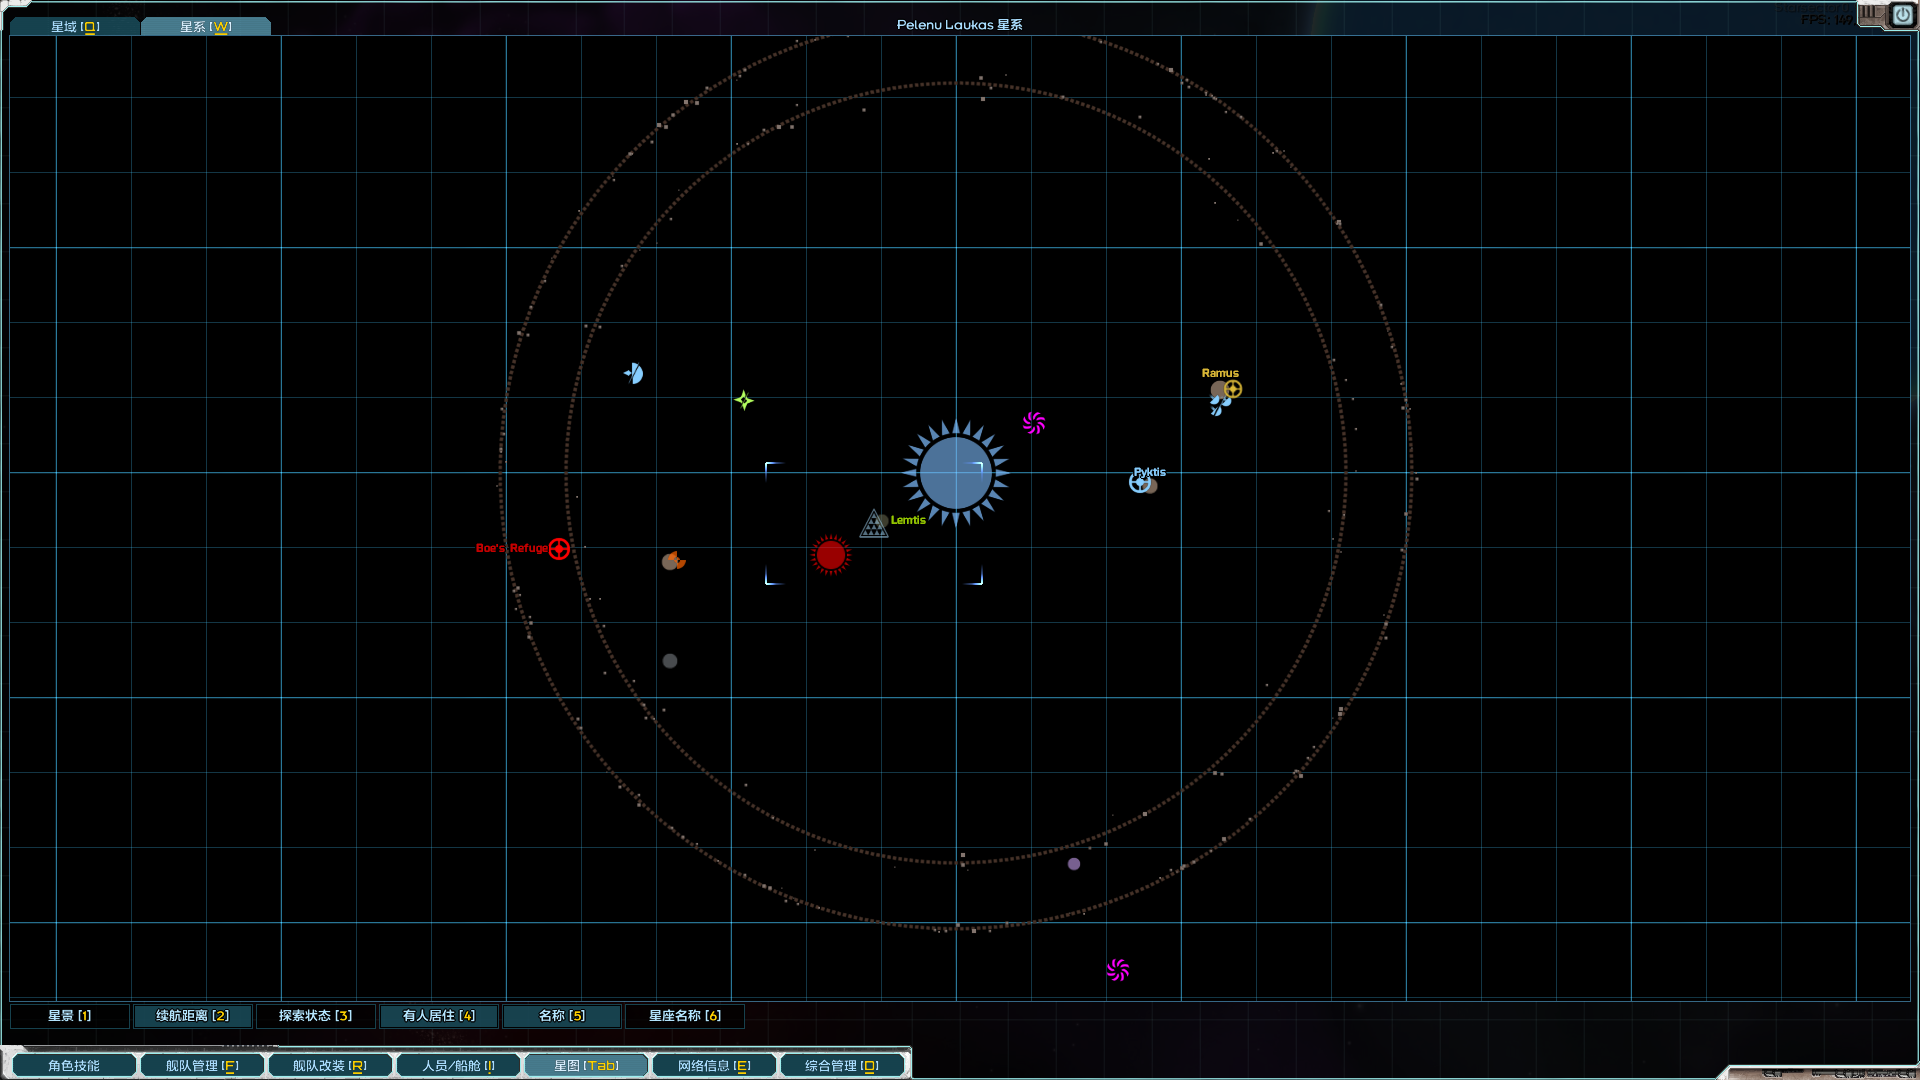Click the magenta jump point near the star
The image size is (1920, 1080).
[x=1034, y=423]
